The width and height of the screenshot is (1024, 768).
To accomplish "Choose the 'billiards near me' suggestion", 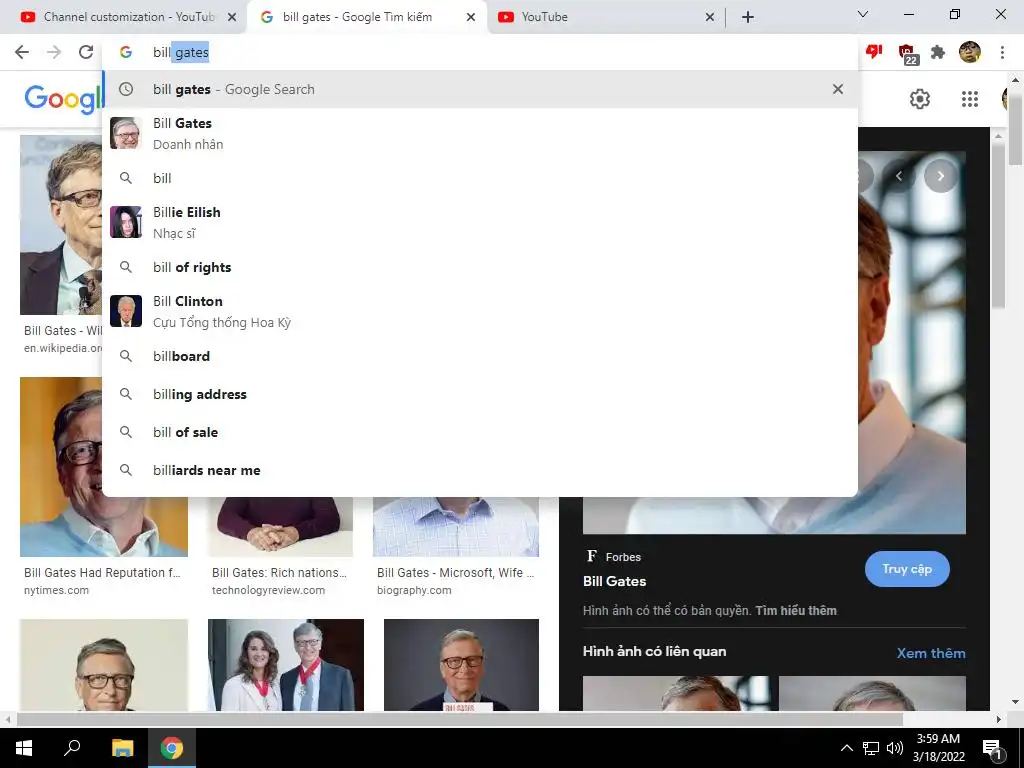I will pos(480,470).
